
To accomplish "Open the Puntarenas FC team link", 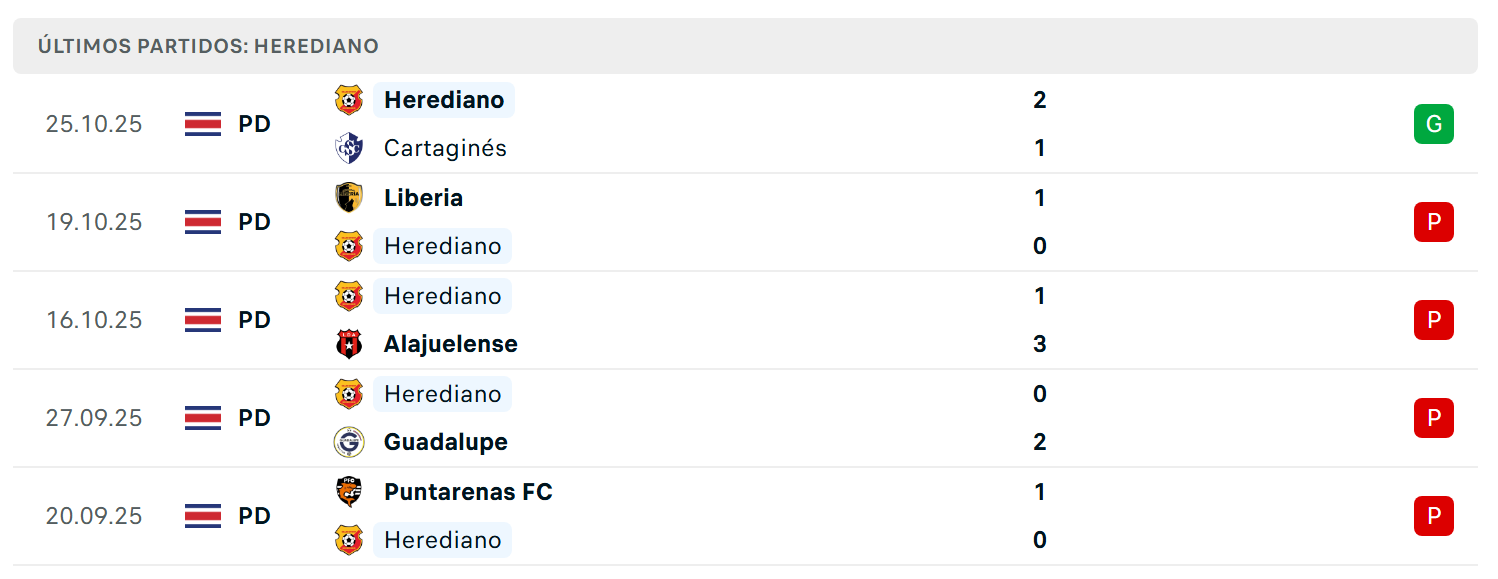I will coord(467,492).
